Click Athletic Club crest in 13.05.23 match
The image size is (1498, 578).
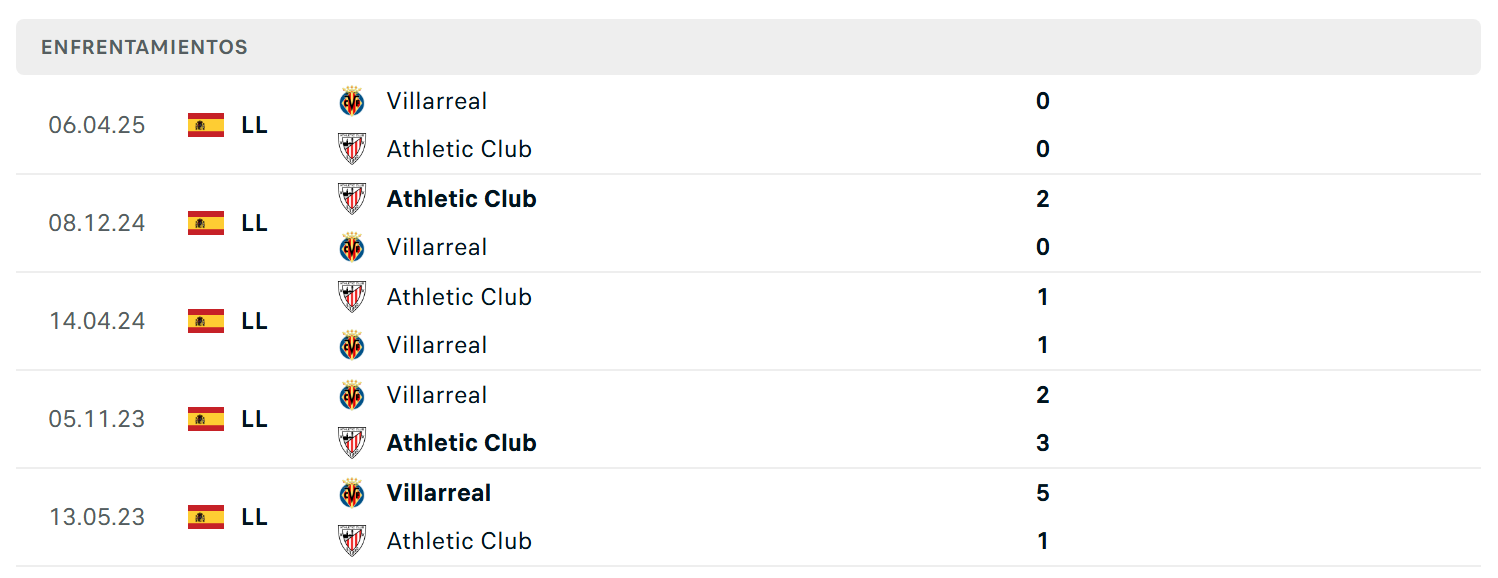pyautogui.click(x=352, y=541)
